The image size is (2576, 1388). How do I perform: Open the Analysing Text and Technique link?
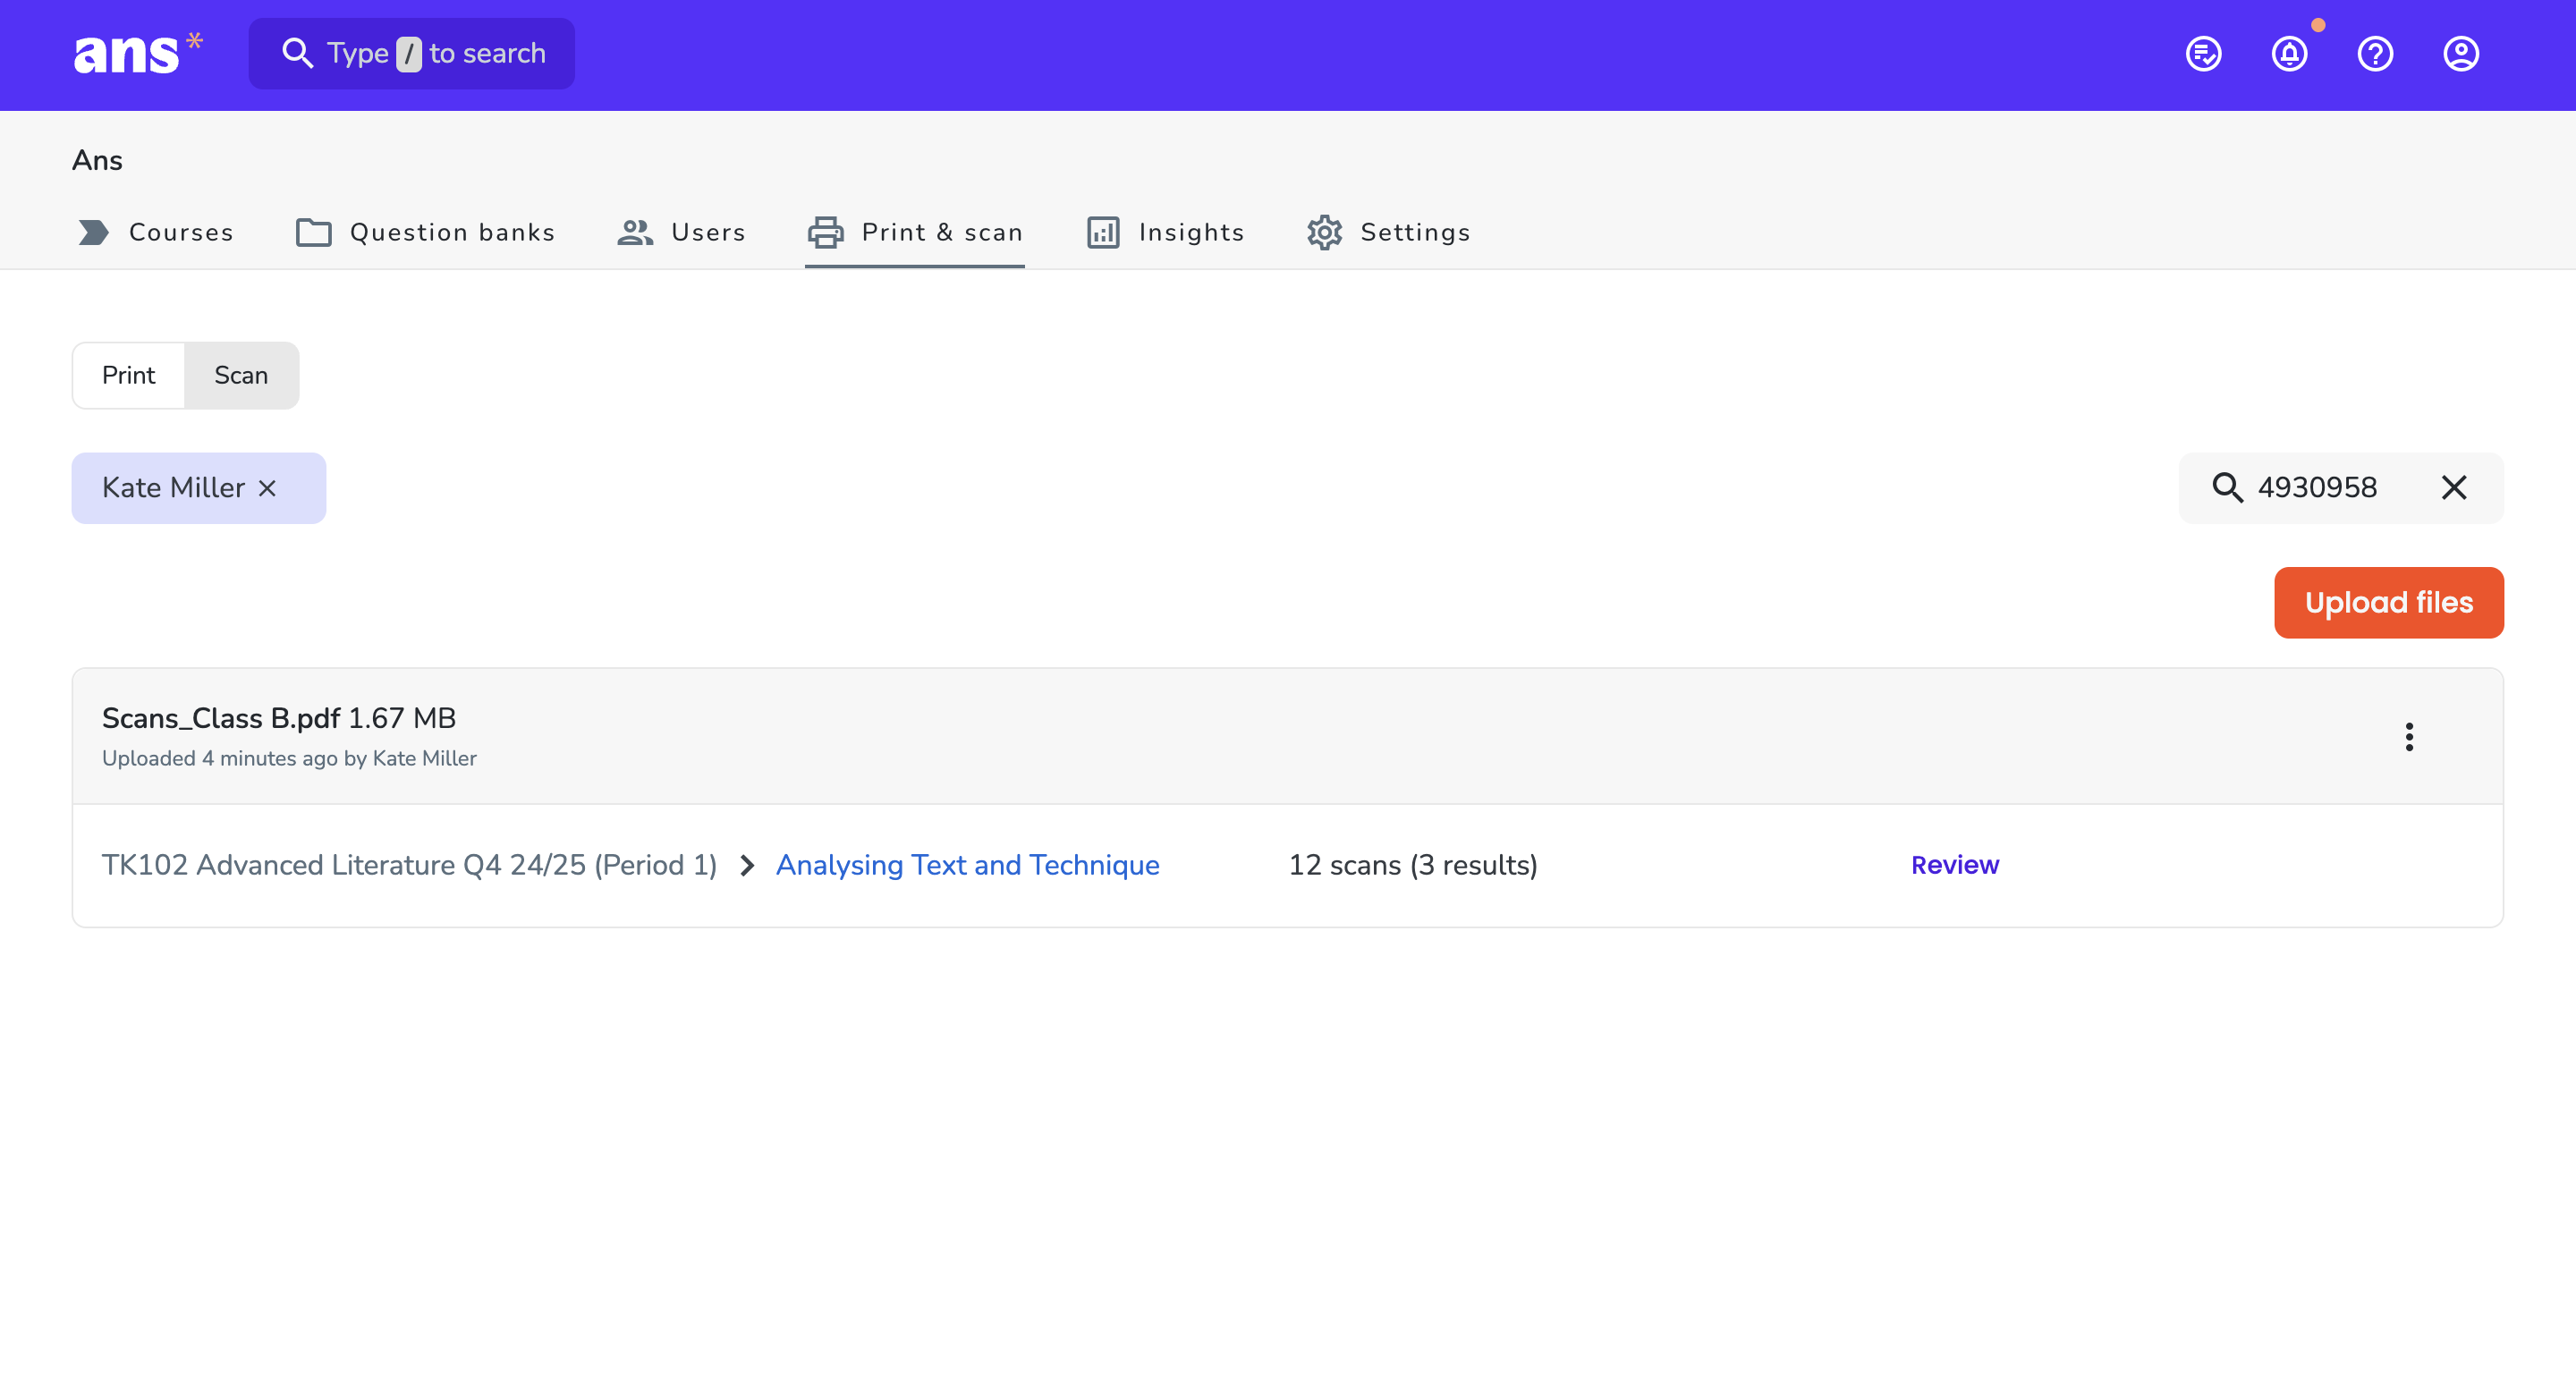pos(967,865)
